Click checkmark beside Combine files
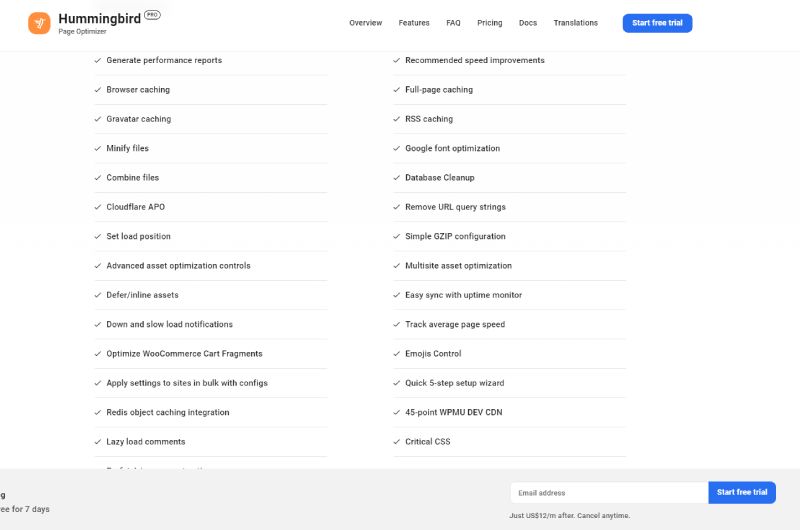The height and width of the screenshot is (530, 800). pos(98,178)
